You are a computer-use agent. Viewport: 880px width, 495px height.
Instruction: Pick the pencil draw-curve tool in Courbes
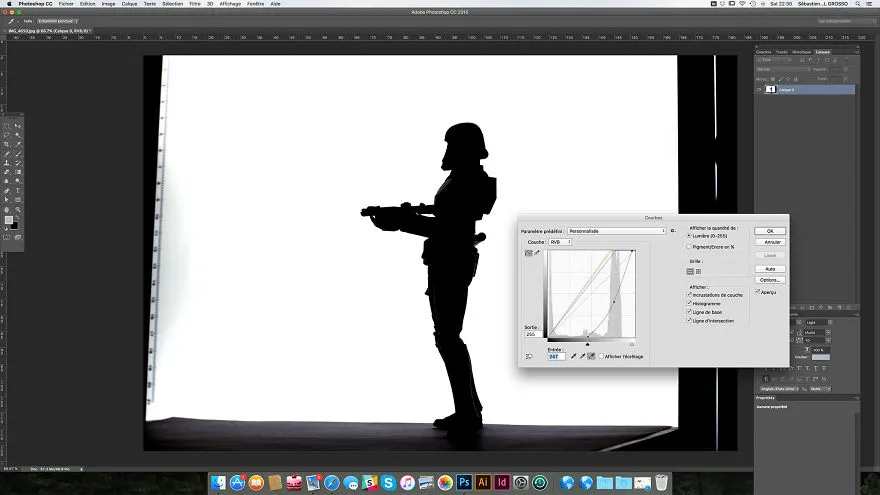[537, 253]
